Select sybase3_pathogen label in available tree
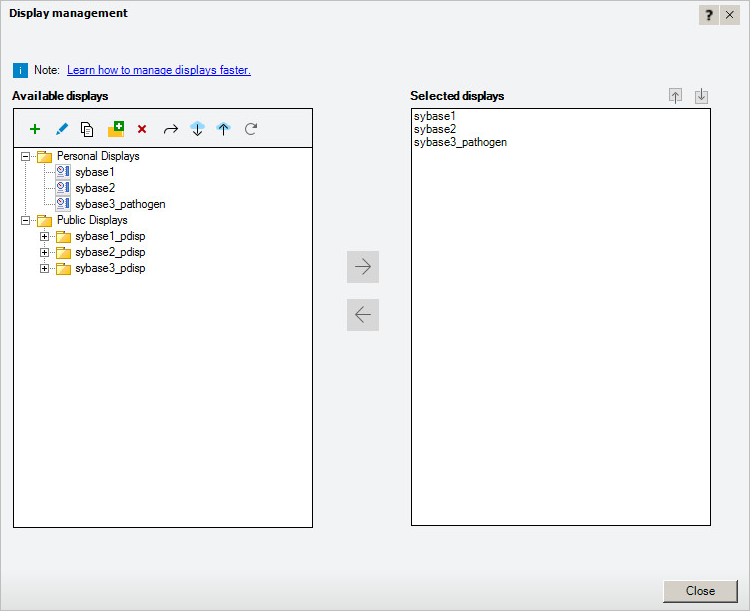Viewport: 750px width, 611px height. point(121,204)
